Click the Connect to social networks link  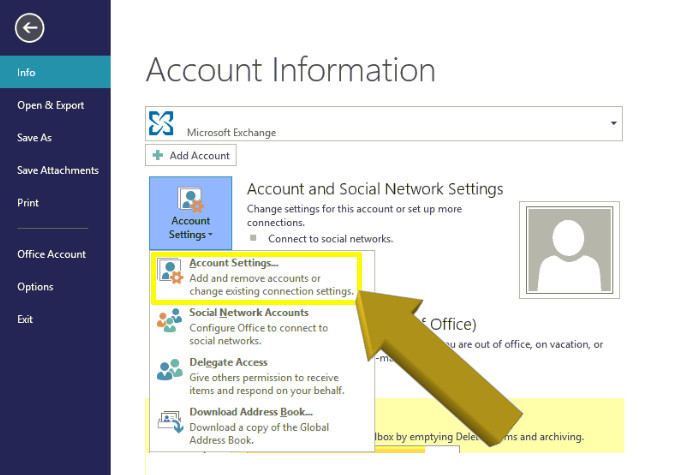328,239
